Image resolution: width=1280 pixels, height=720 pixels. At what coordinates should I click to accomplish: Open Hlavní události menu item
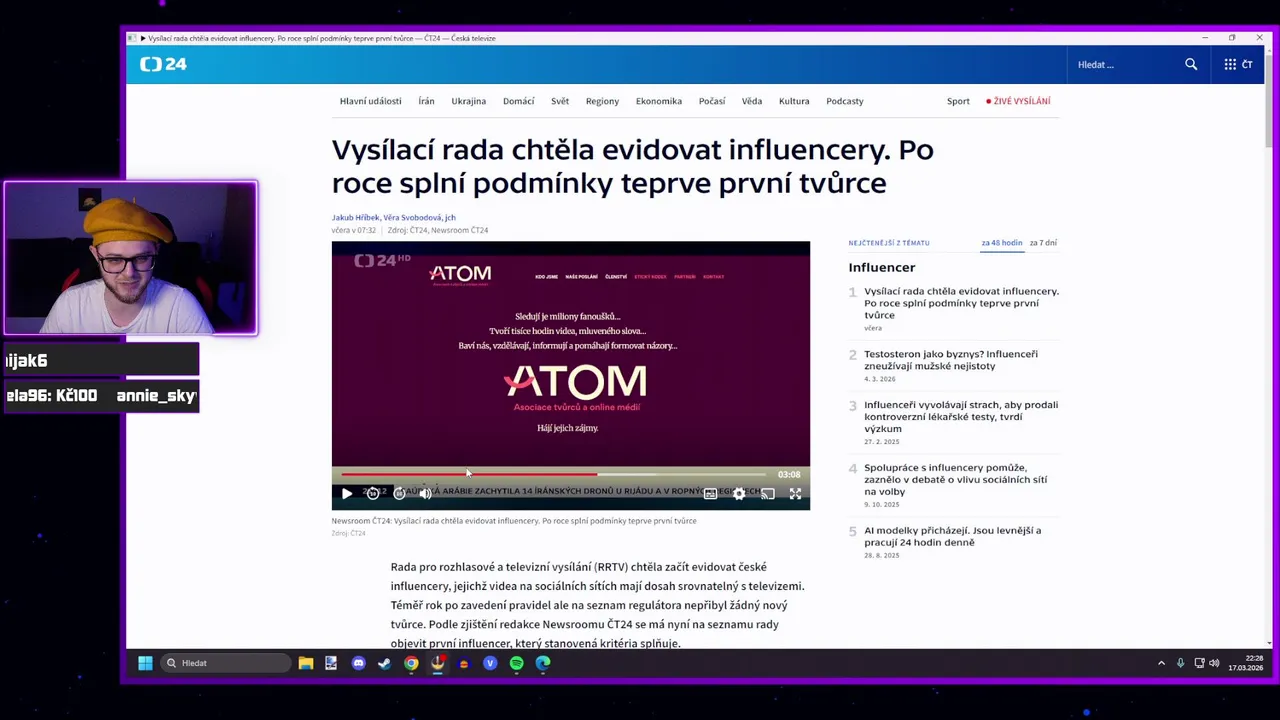[x=370, y=101]
